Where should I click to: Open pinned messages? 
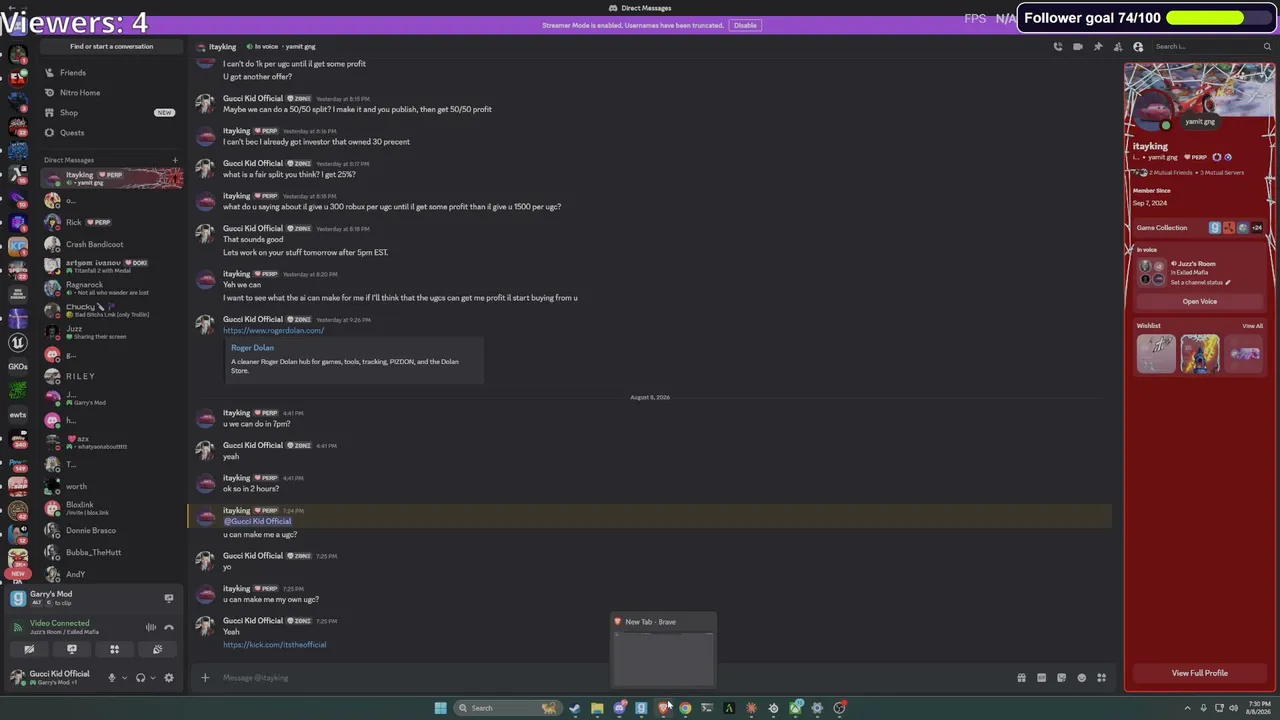pyautogui.click(x=1098, y=46)
